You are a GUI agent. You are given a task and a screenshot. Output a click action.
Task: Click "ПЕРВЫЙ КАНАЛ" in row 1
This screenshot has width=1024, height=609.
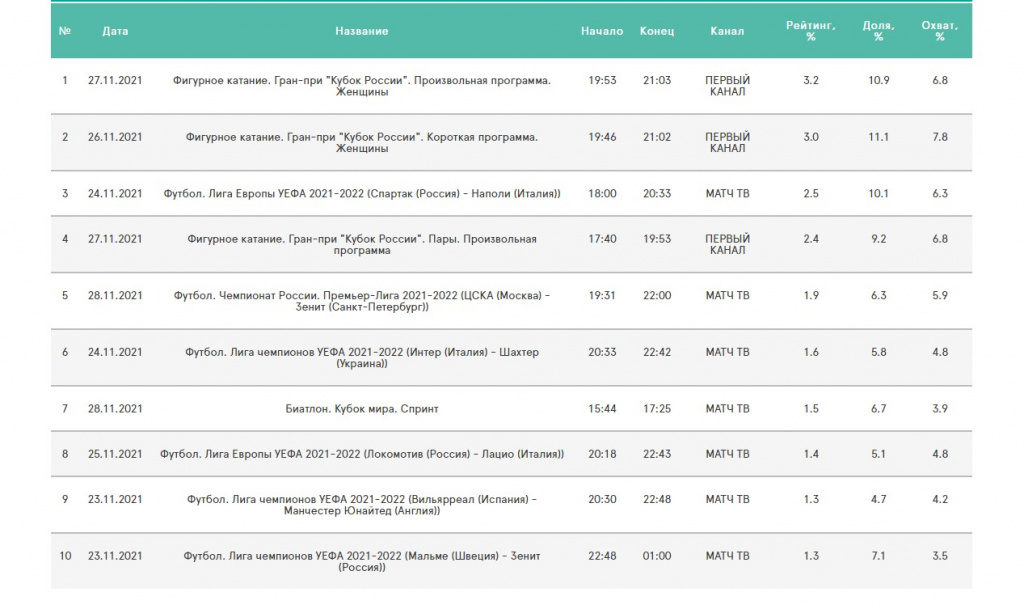pos(727,86)
